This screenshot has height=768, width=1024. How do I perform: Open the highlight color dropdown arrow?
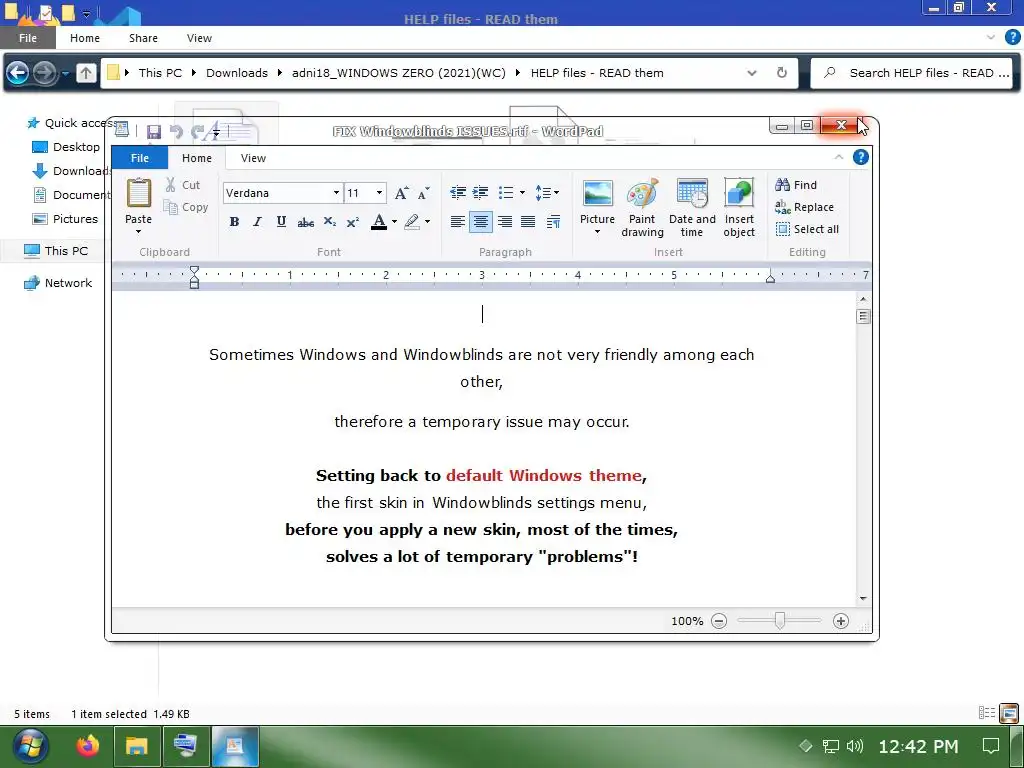click(427, 222)
